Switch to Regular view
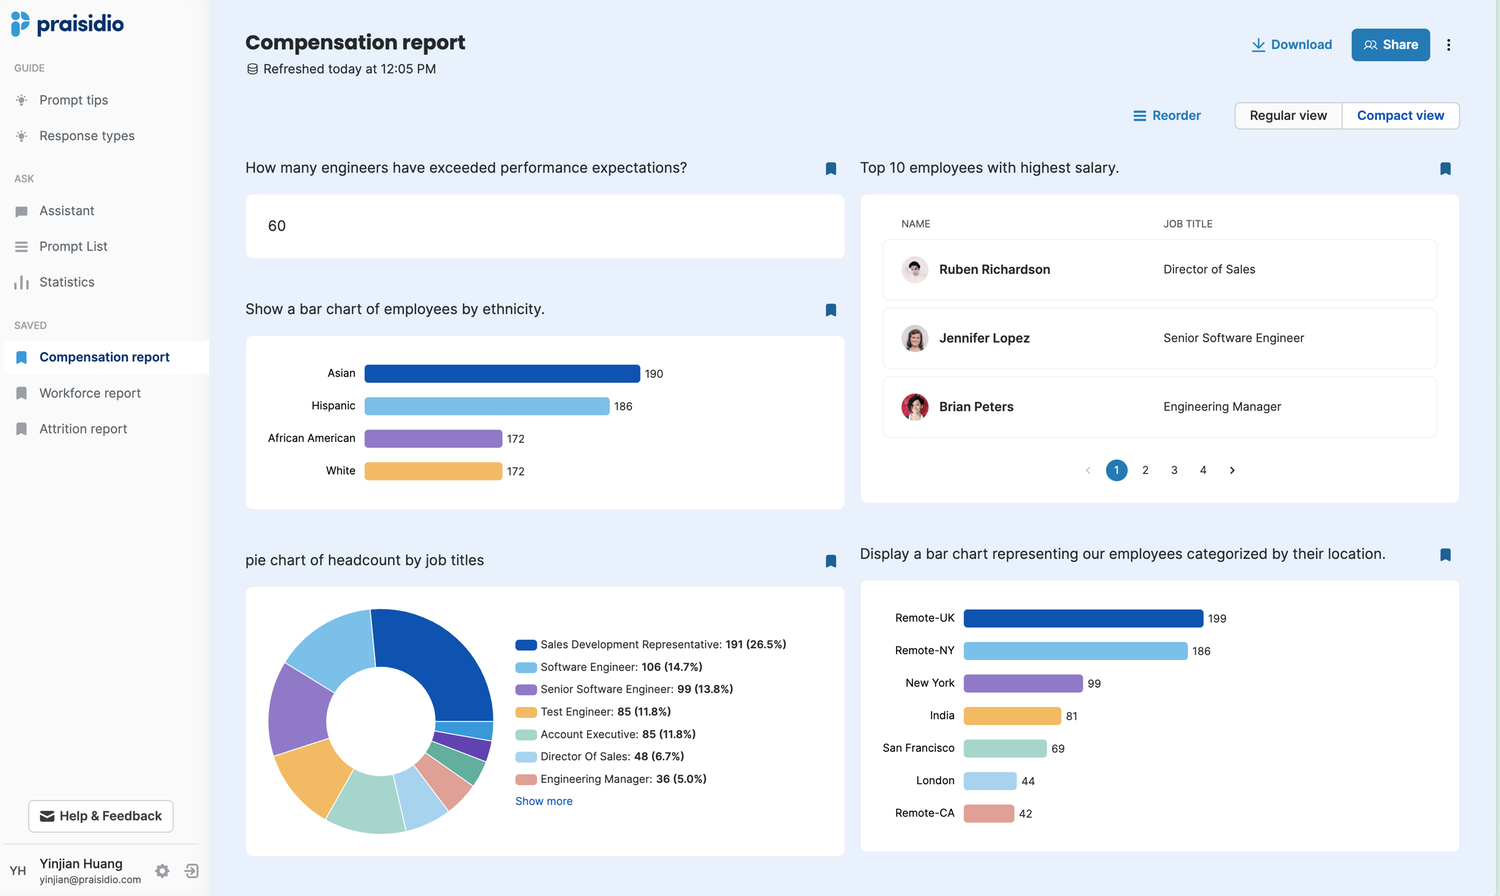This screenshot has width=1500, height=896. pos(1288,115)
